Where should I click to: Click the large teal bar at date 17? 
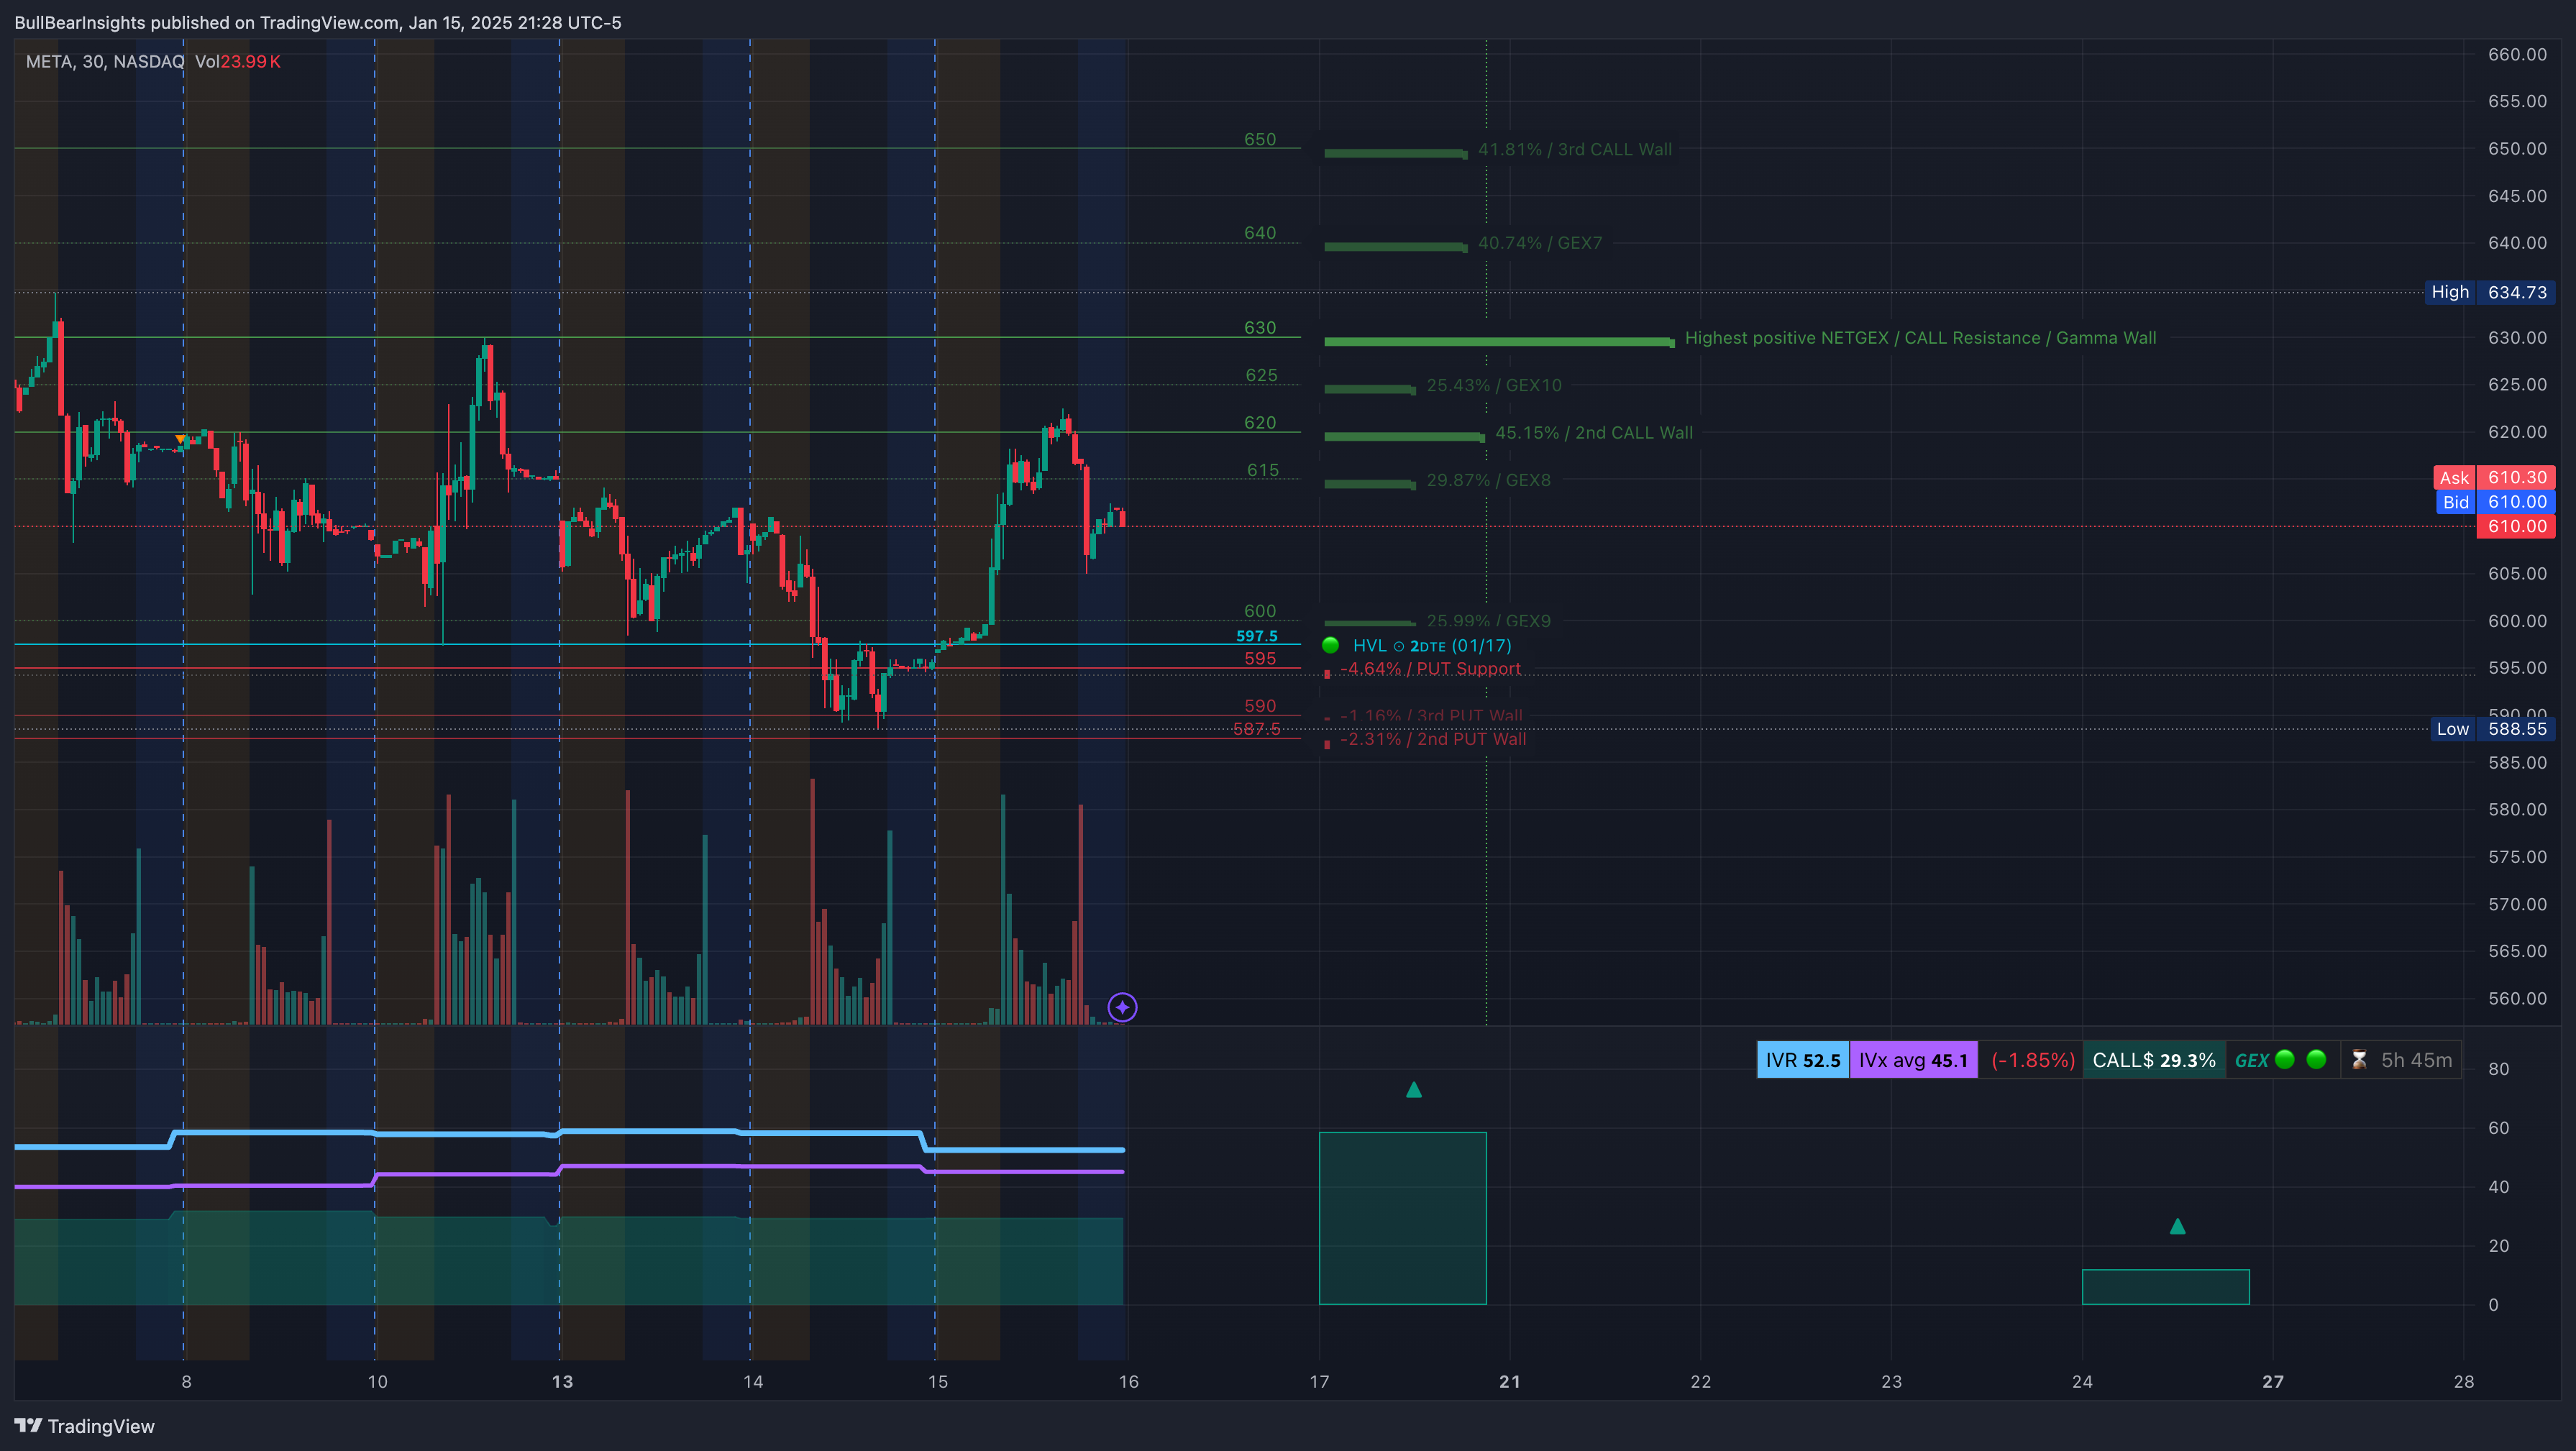[1402, 1218]
